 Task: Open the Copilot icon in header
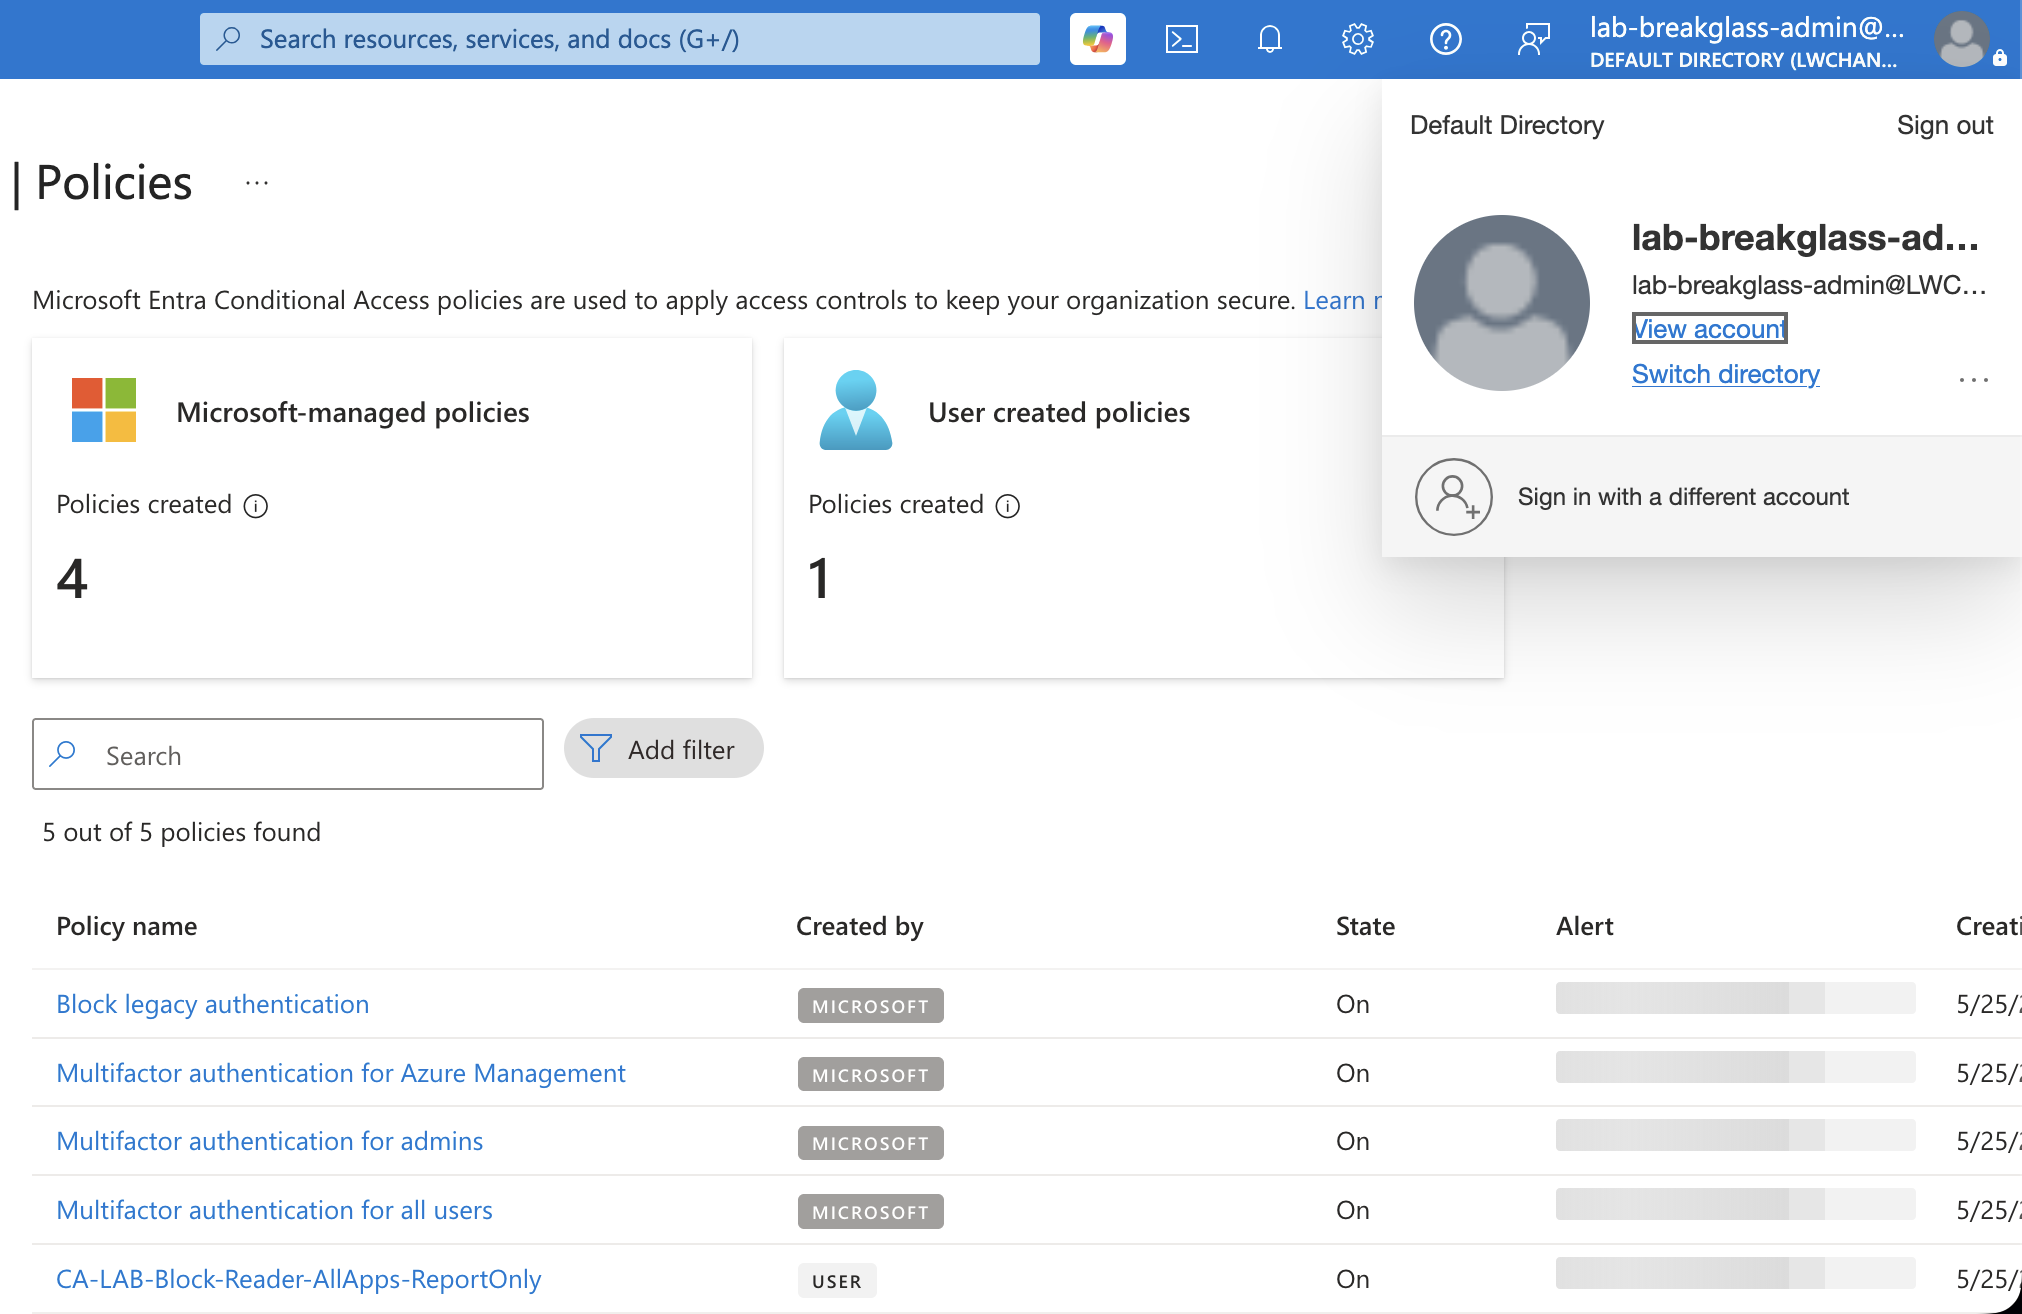tap(1097, 39)
